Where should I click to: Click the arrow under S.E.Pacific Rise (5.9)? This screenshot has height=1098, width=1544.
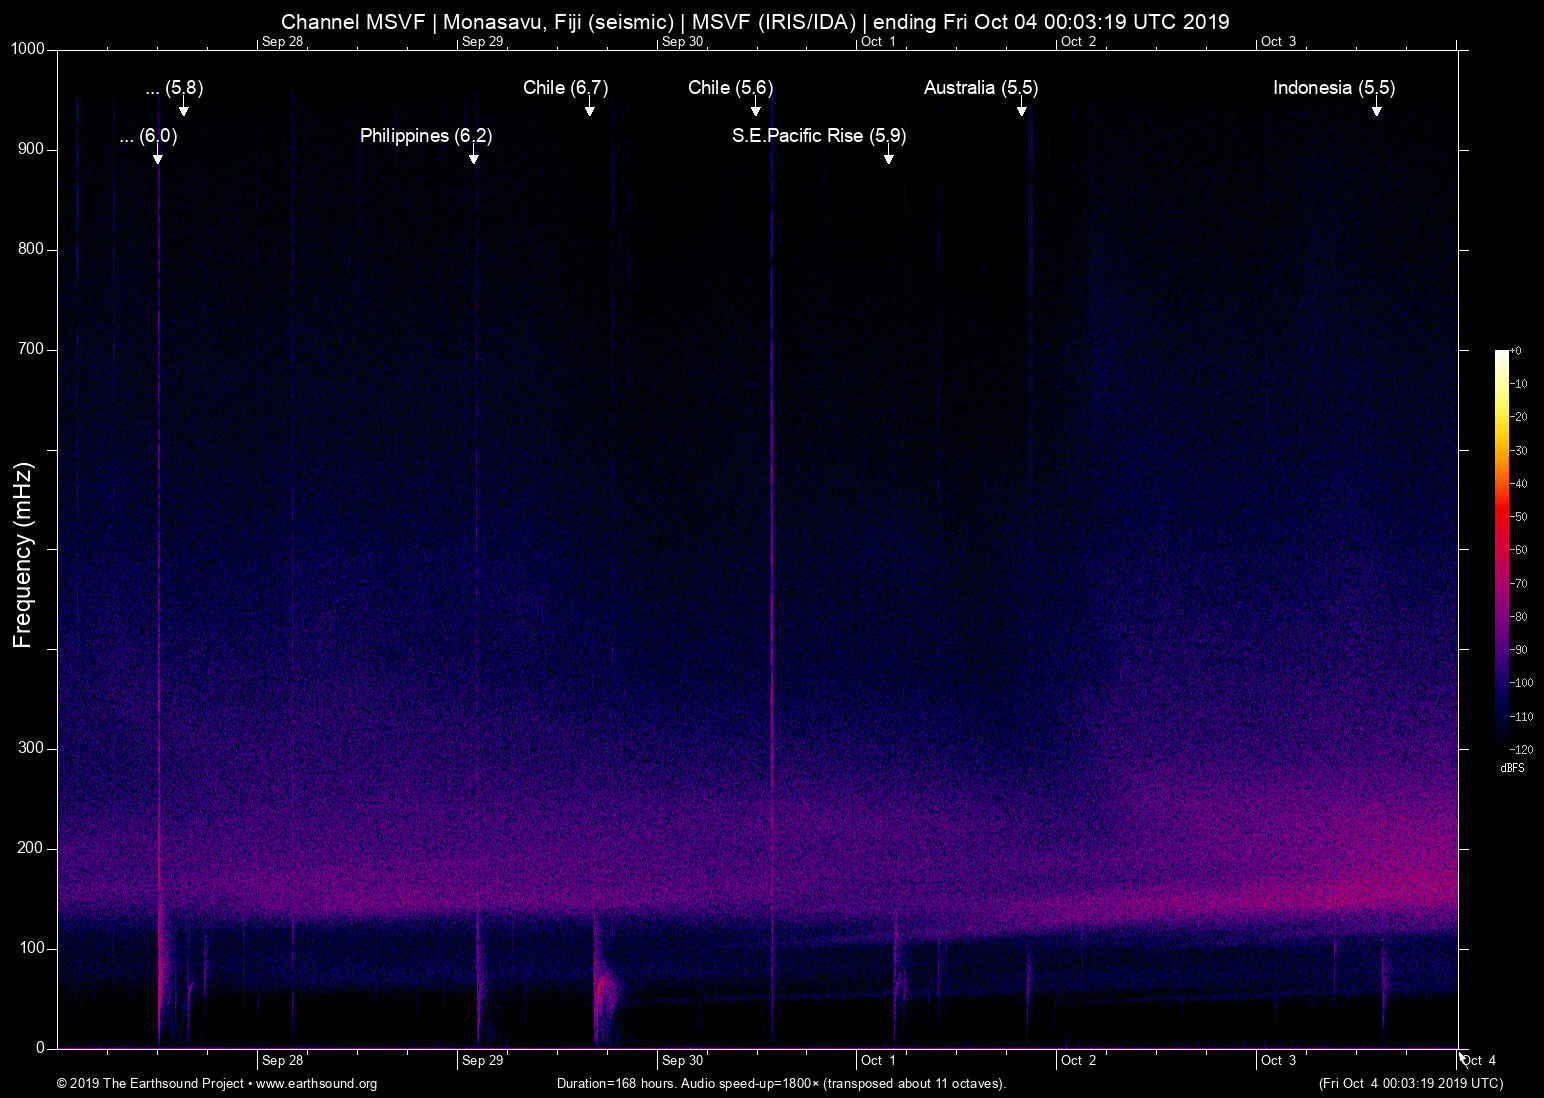[x=888, y=155]
